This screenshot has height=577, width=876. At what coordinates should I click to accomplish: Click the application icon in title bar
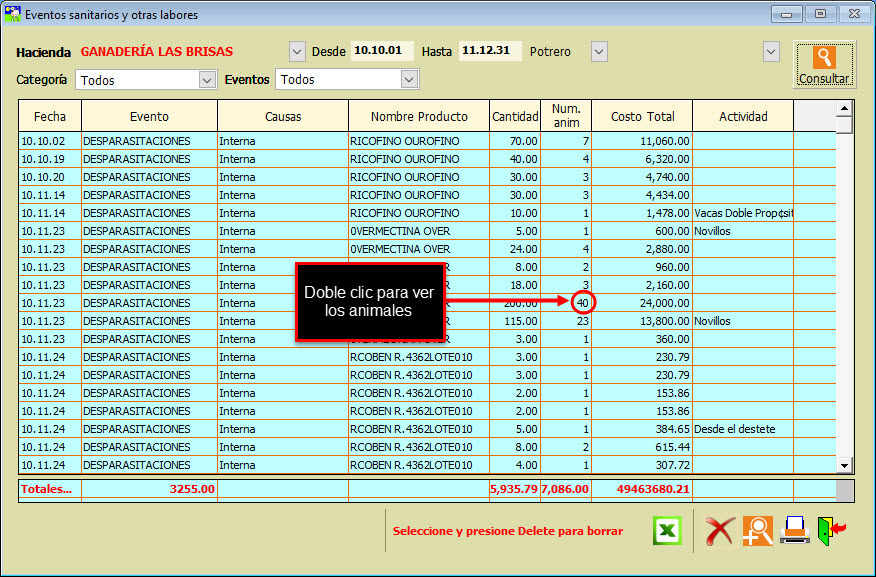12,15
